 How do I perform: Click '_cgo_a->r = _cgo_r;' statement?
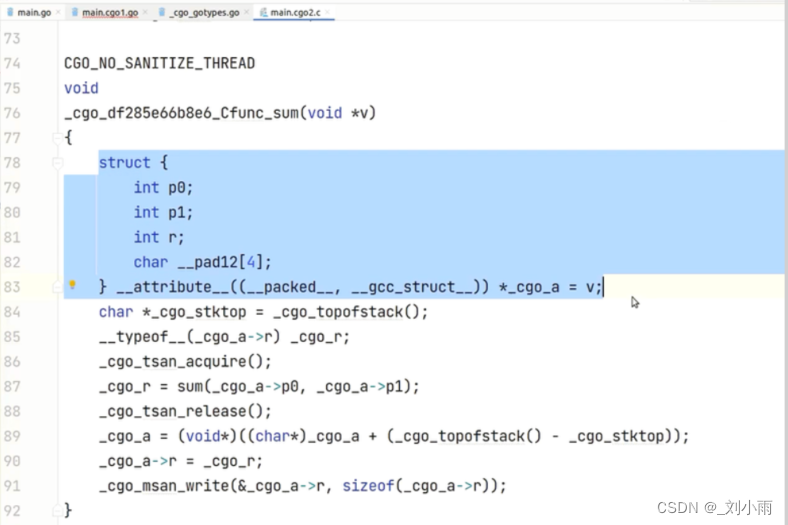tap(180, 461)
